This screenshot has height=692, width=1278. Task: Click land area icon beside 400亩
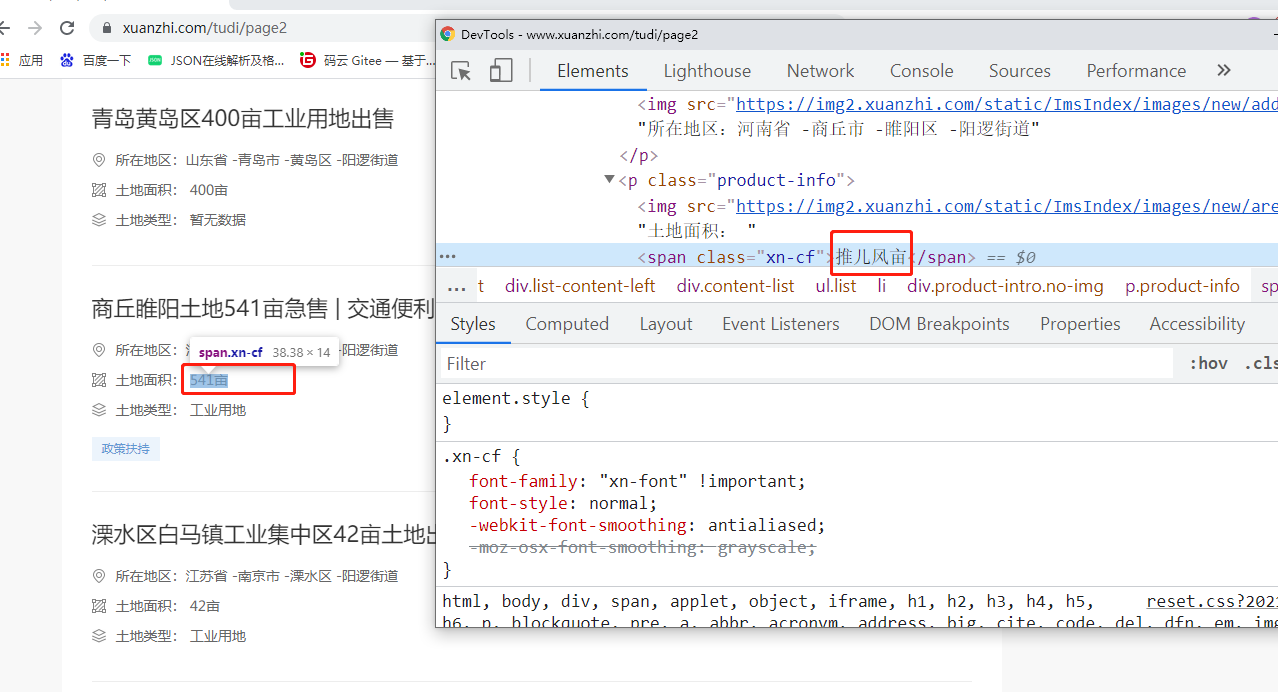point(99,190)
